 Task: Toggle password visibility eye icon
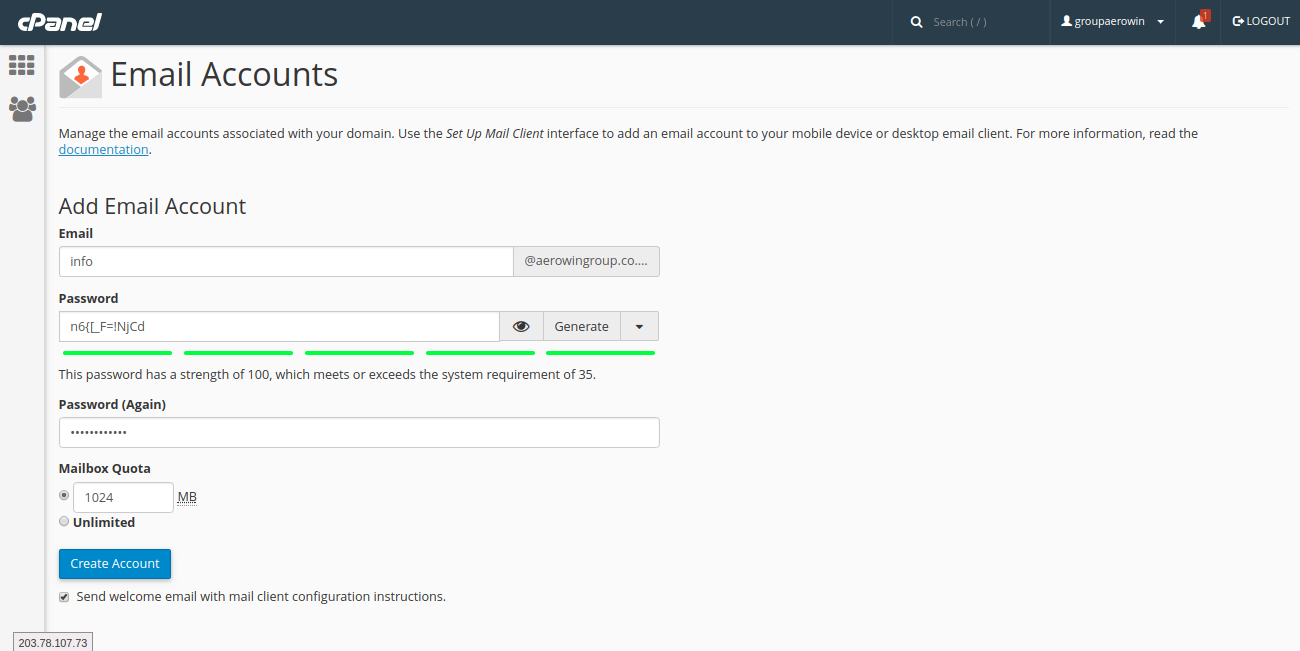[x=521, y=327]
